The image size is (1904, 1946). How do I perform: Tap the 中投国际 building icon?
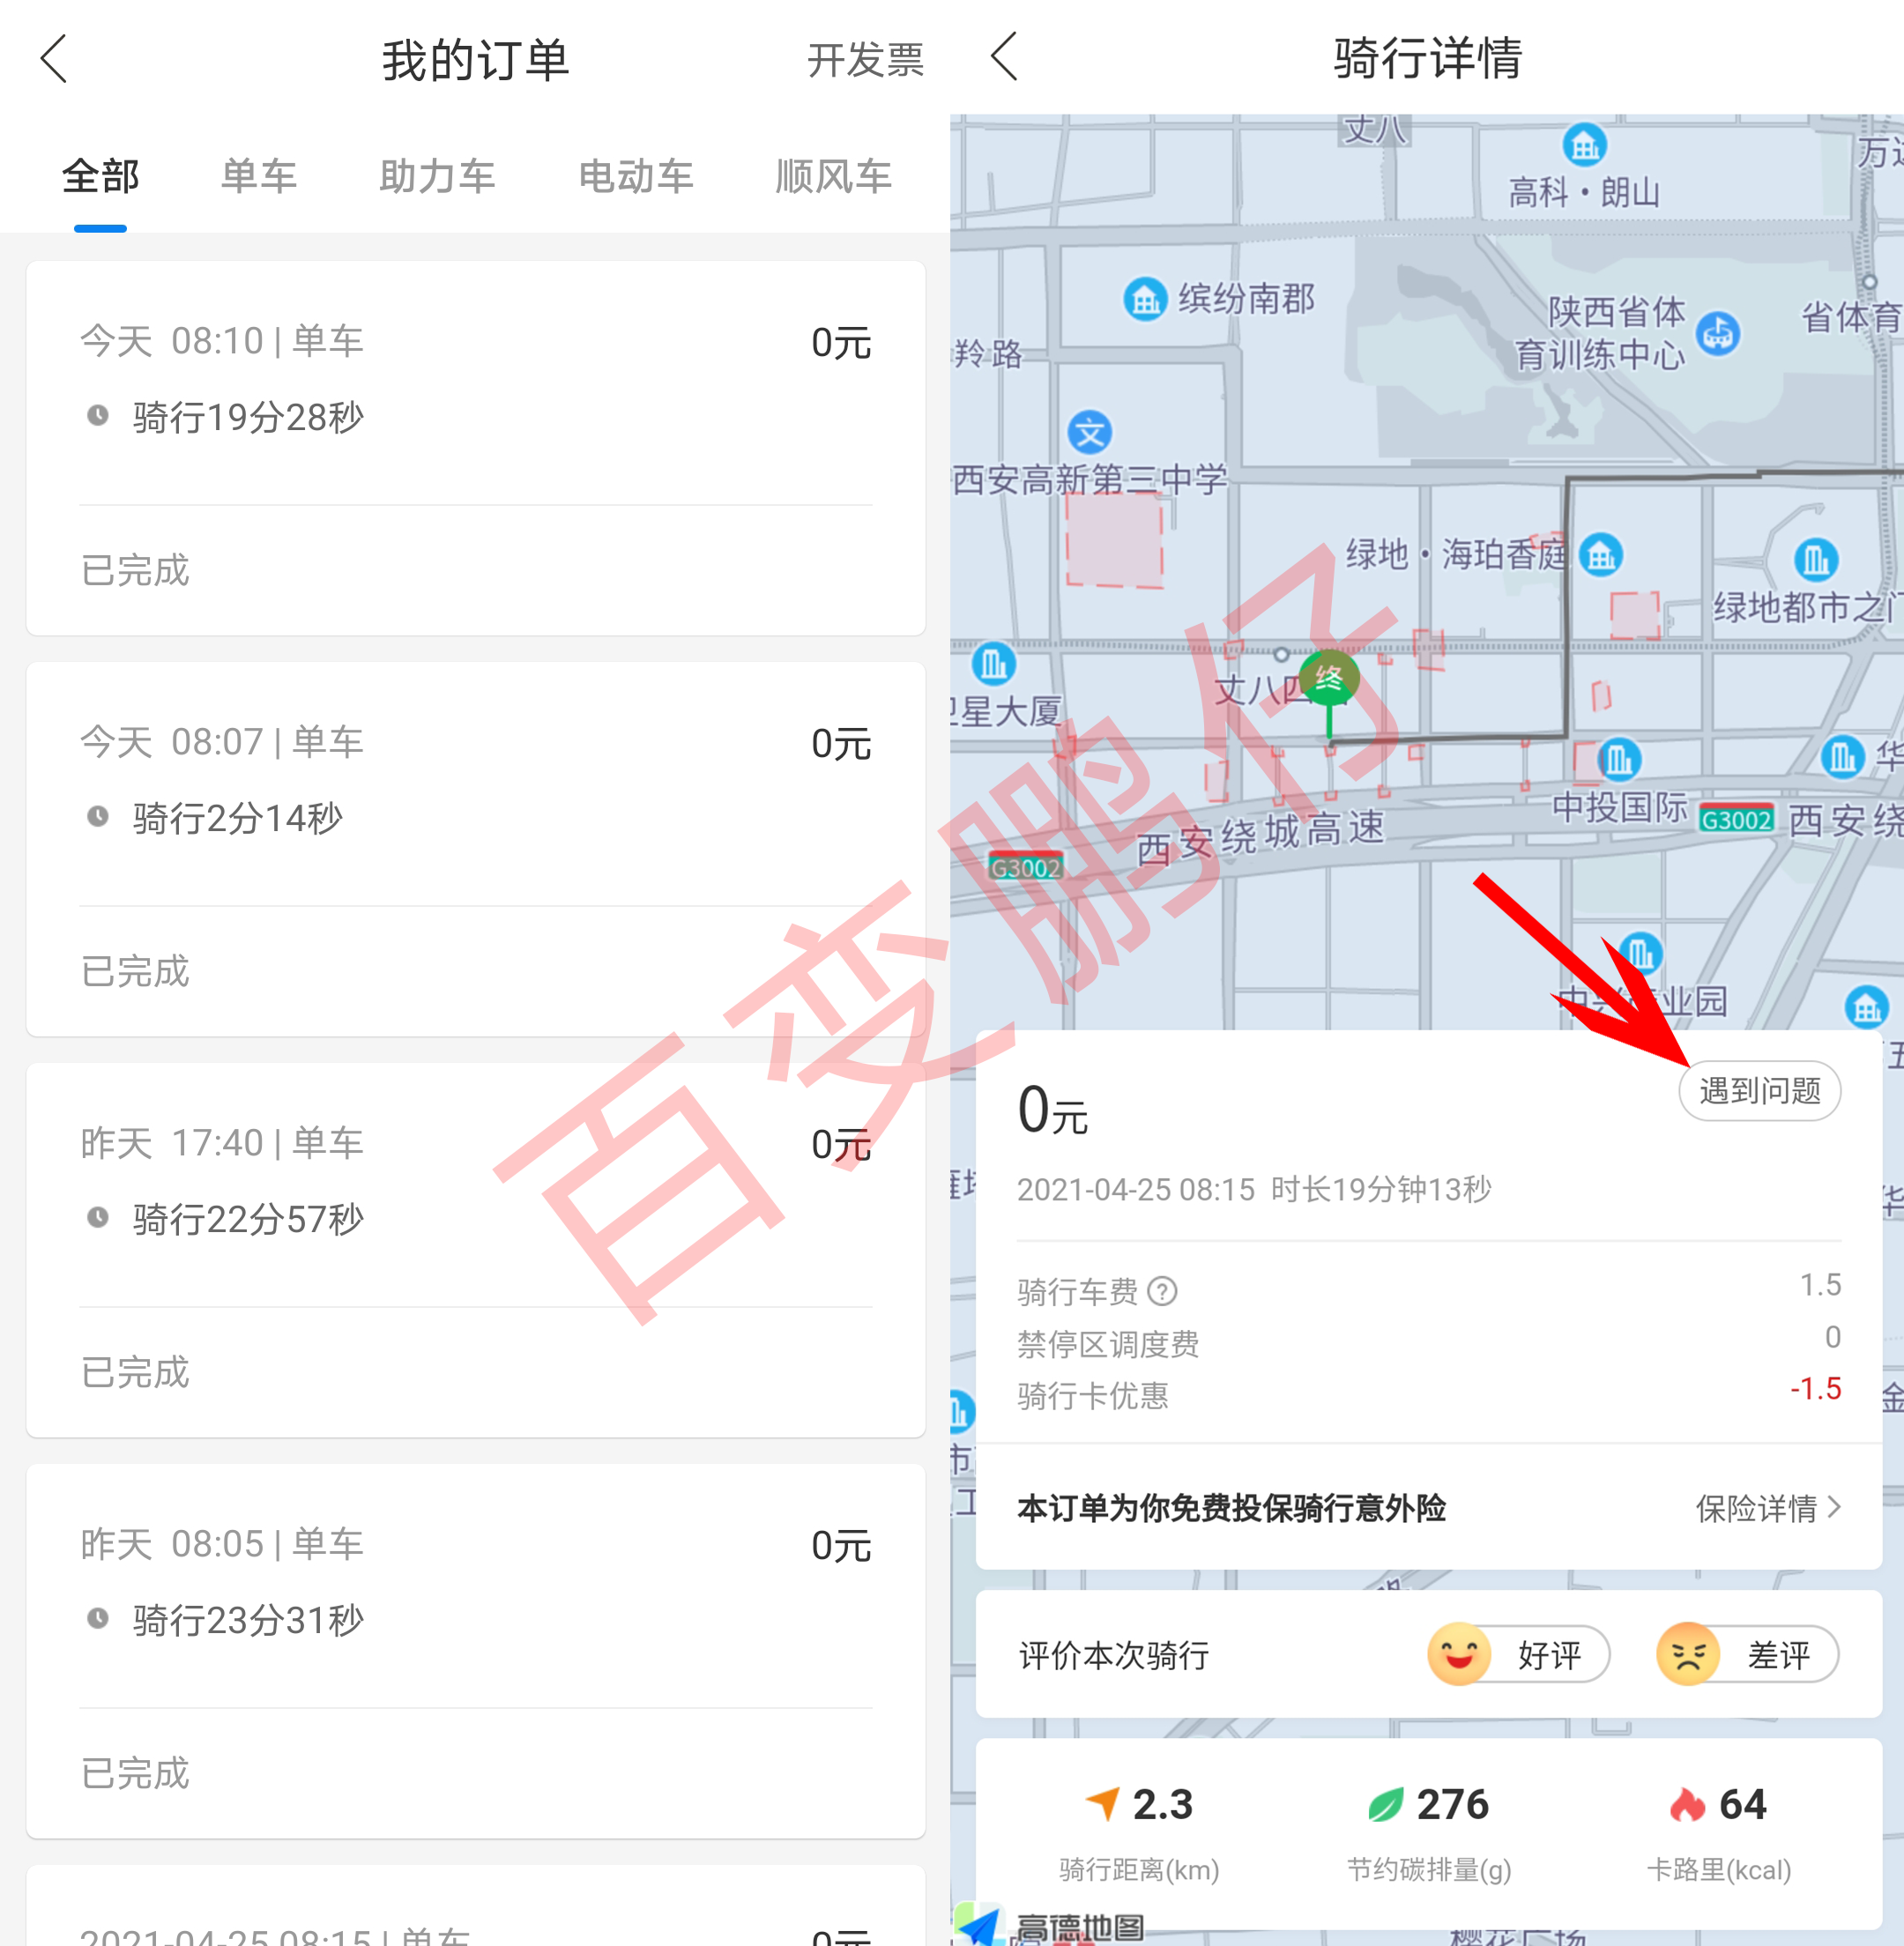click(1619, 760)
